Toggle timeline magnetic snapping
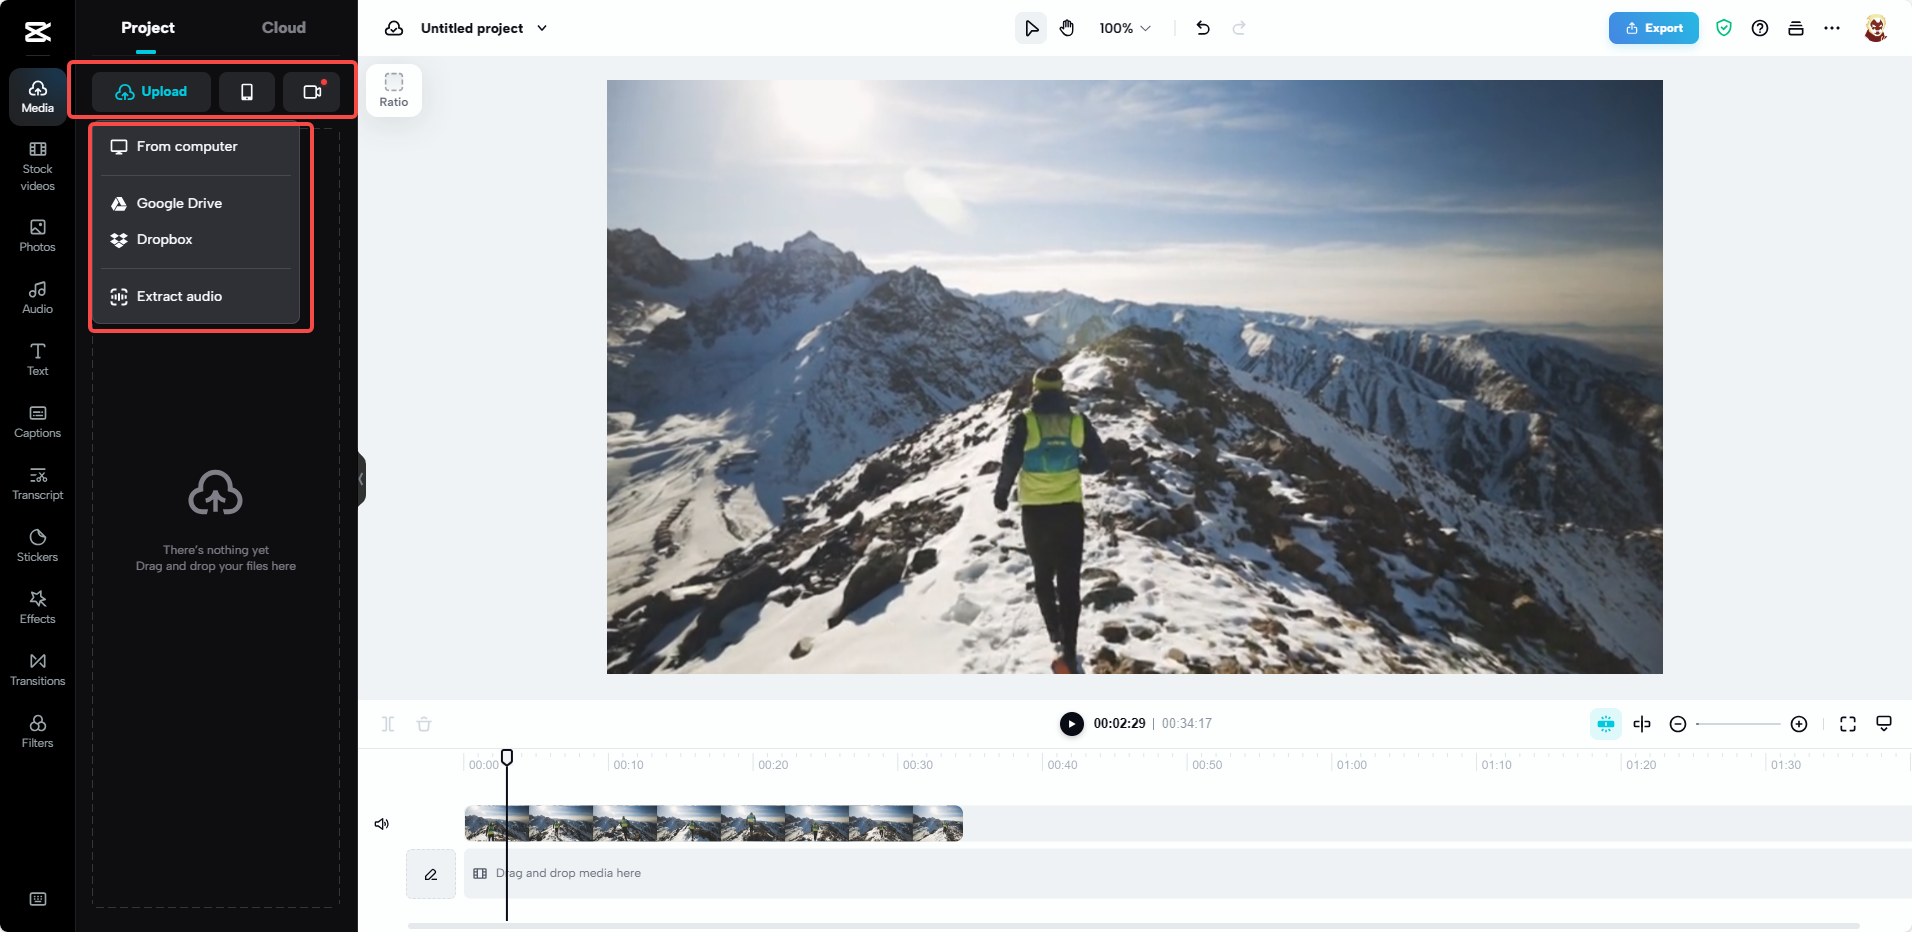Screen dimensions: 1912x932 (x=1606, y=724)
